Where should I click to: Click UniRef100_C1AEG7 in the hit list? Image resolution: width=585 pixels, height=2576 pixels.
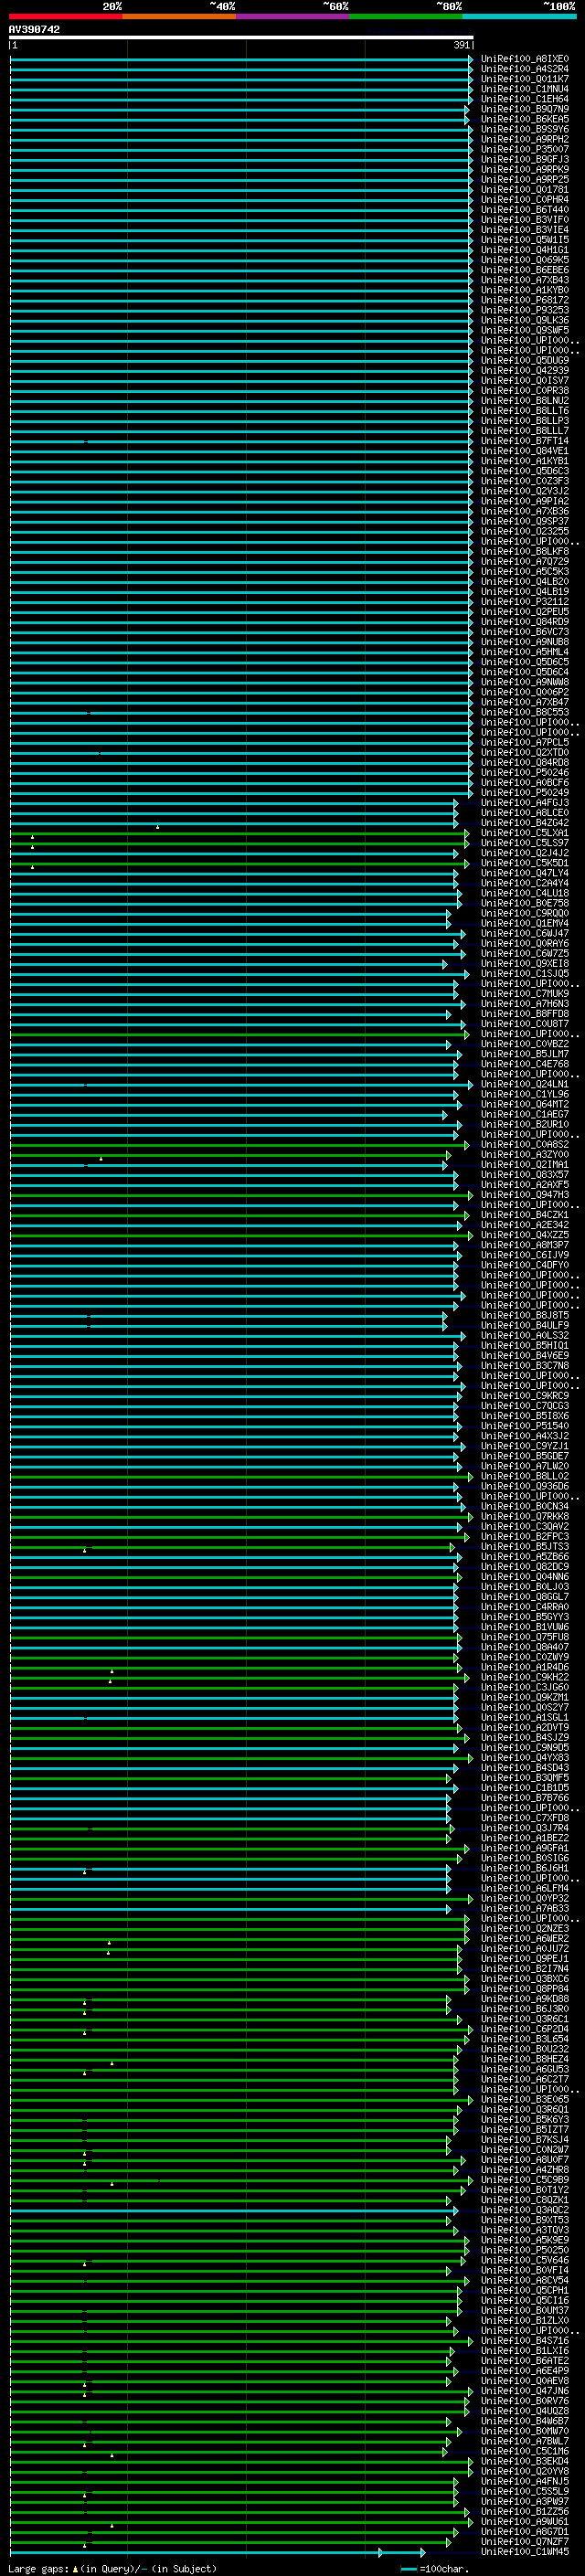tap(525, 1114)
